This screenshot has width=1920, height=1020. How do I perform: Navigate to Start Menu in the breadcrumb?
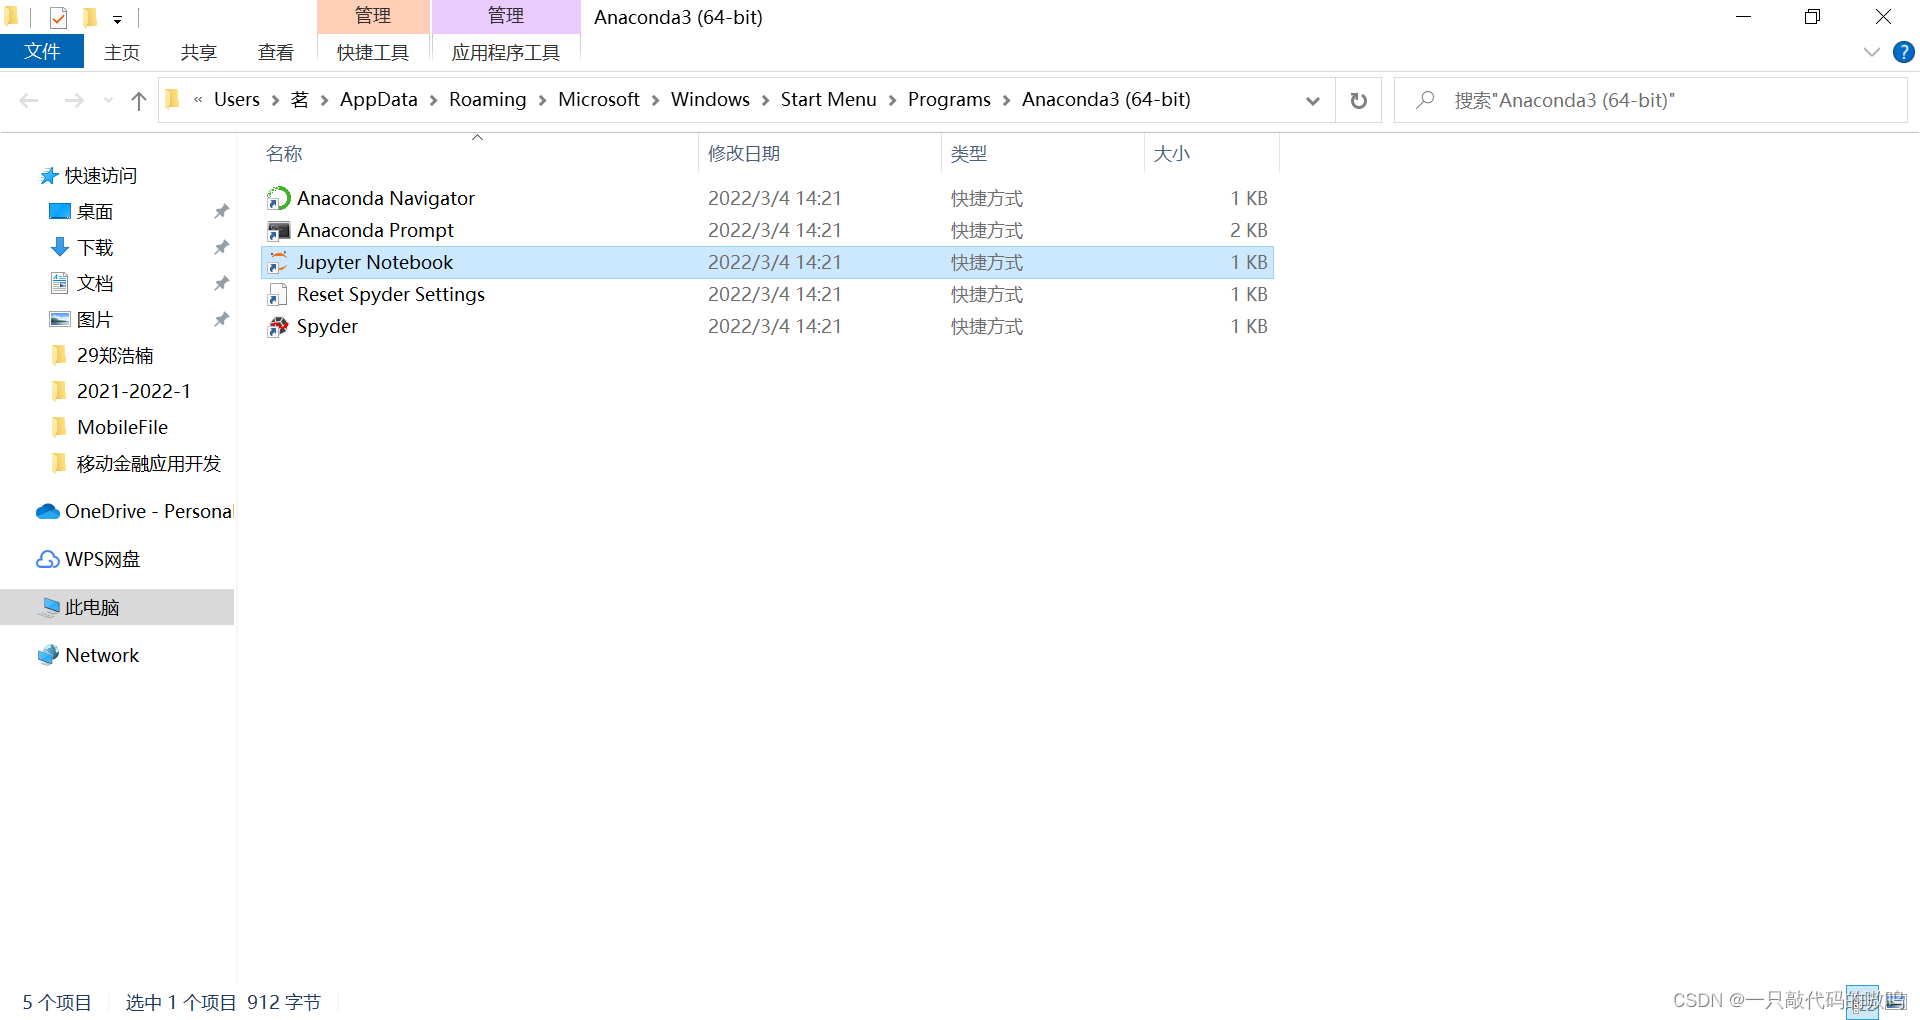click(829, 99)
